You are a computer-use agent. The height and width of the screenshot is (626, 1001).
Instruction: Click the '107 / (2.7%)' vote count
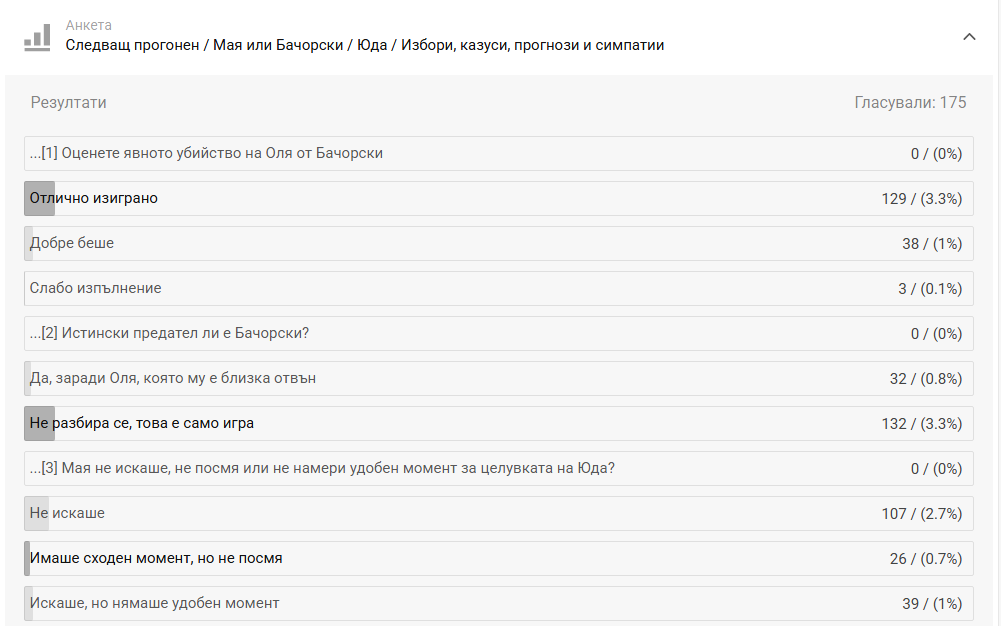coord(921,514)
